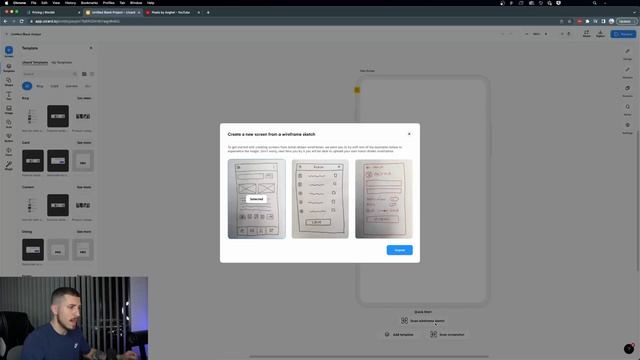Choose the red login-form wireframe sketch

[384, 199]
